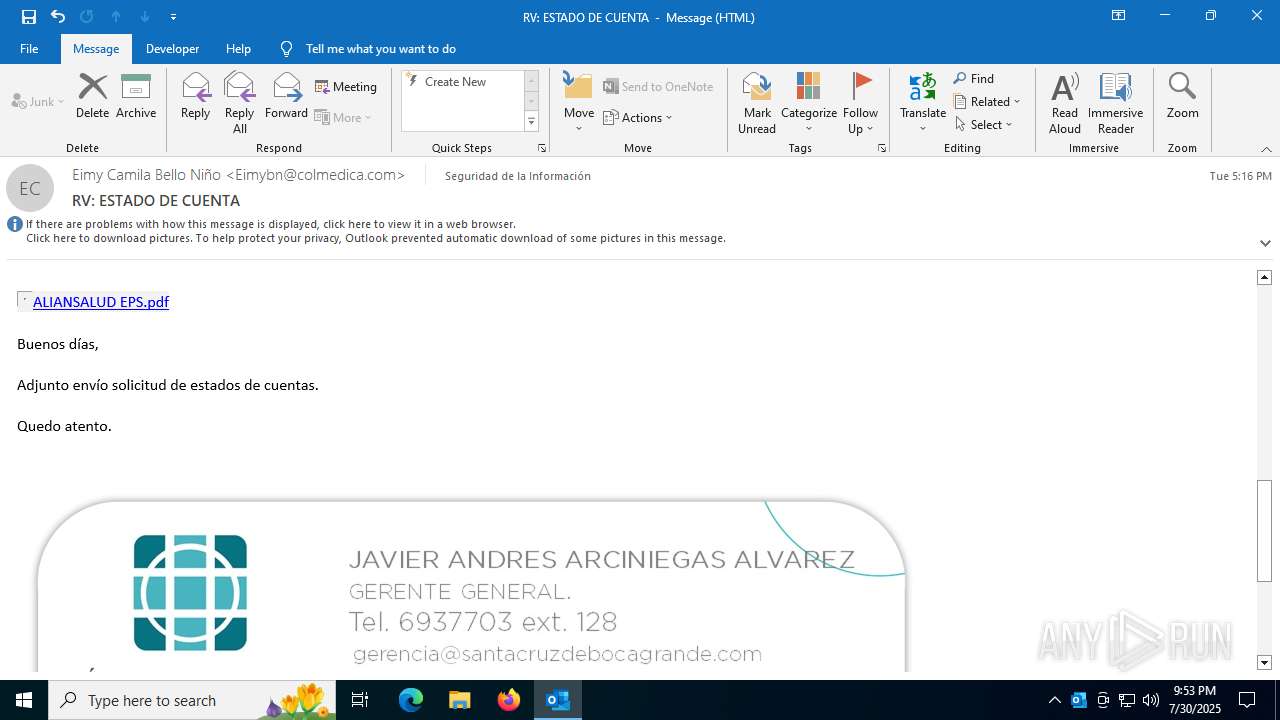Viewport: 1280px width, 720px height.
Task: Open the Related dropdown
Action: click(x=987, y=102)
